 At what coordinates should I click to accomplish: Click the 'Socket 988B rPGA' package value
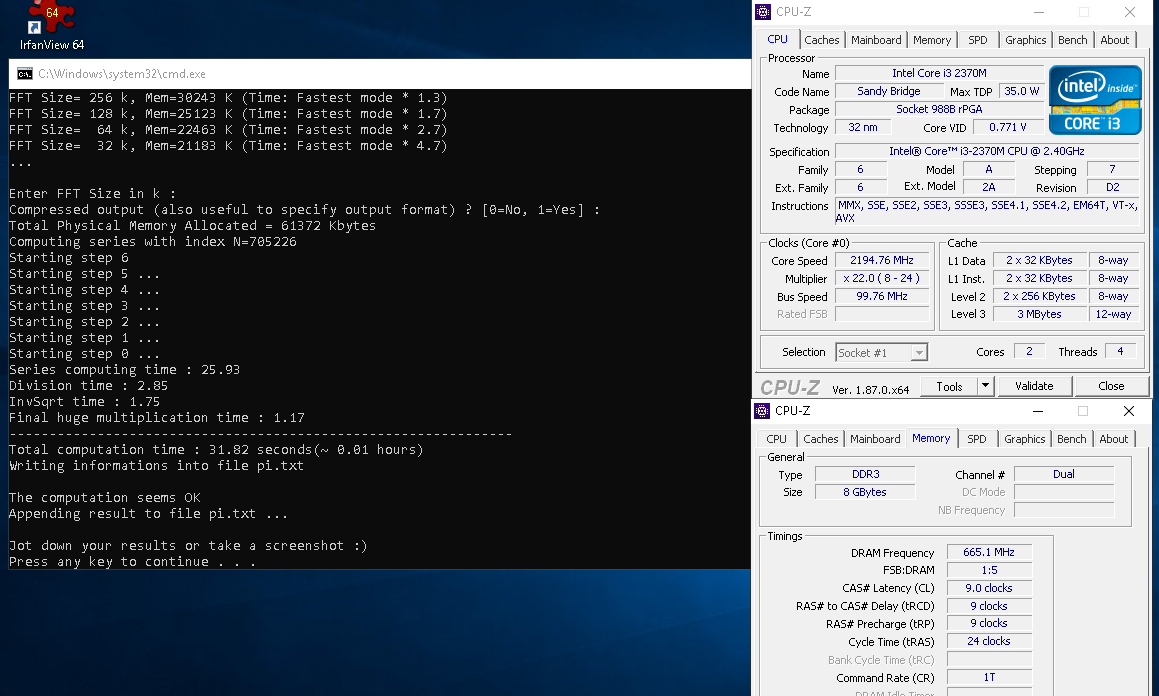(x=939, y=109)
